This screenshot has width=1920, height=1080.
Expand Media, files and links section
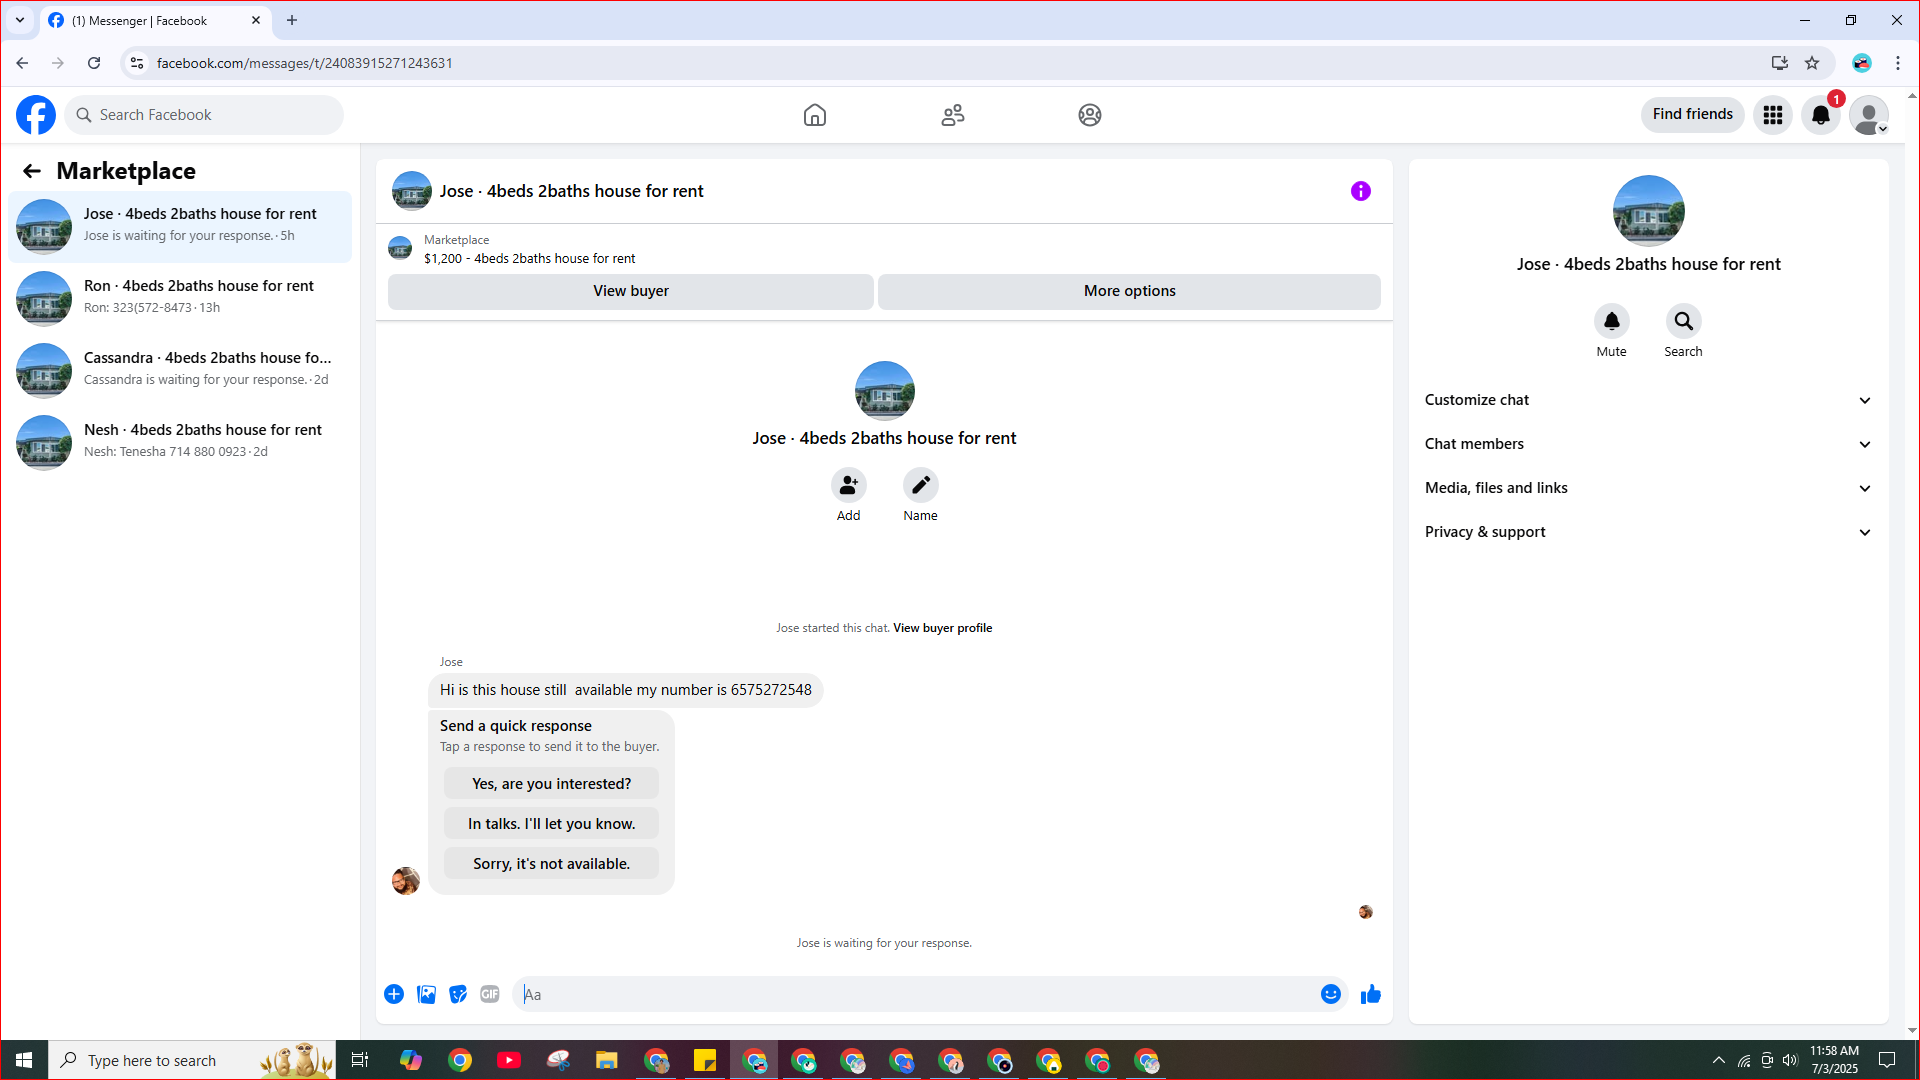[1648, 488]
